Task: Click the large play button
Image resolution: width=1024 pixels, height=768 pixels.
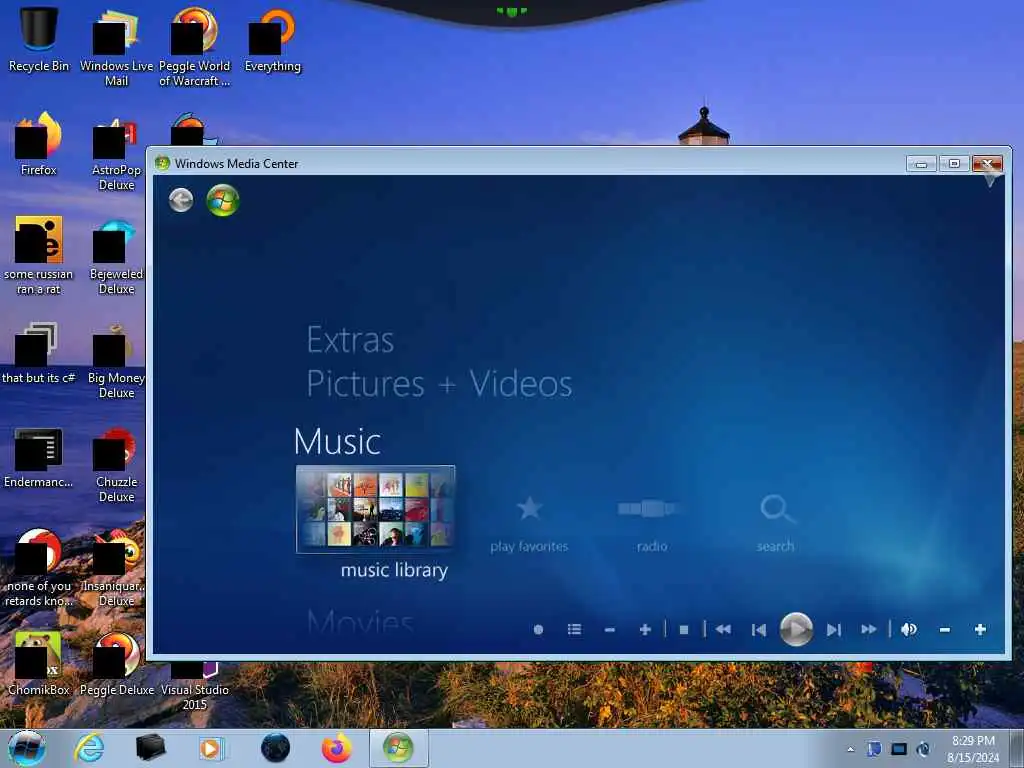Action: [x=796, y=630]
